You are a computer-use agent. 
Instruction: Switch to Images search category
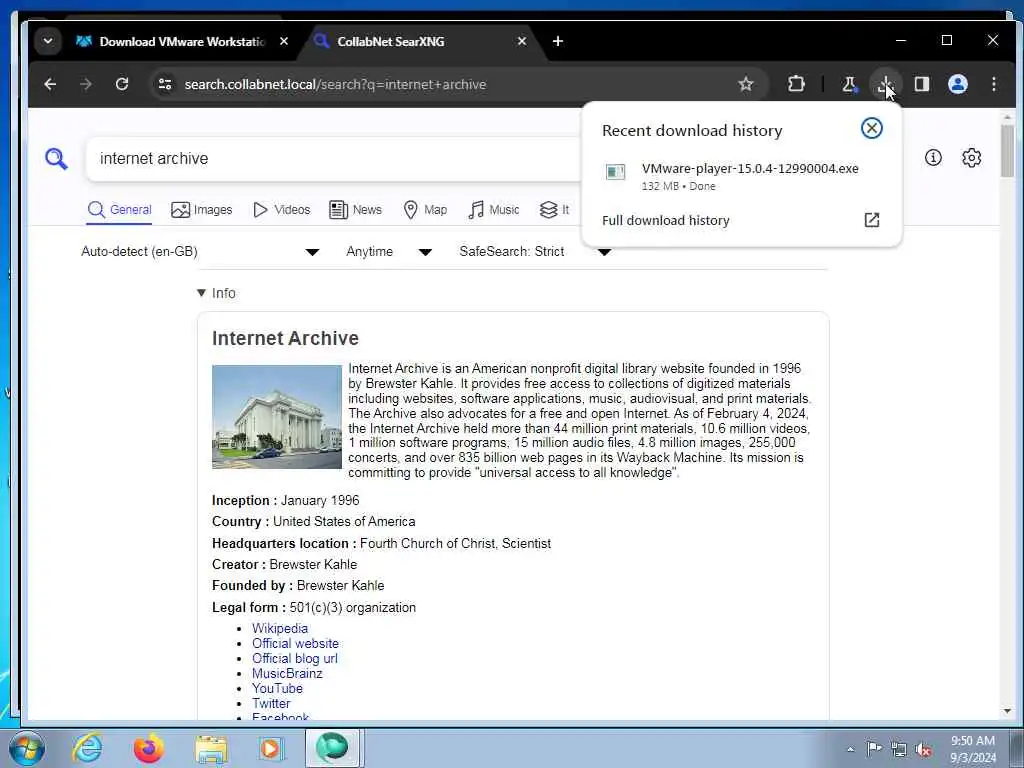point(201,210)
